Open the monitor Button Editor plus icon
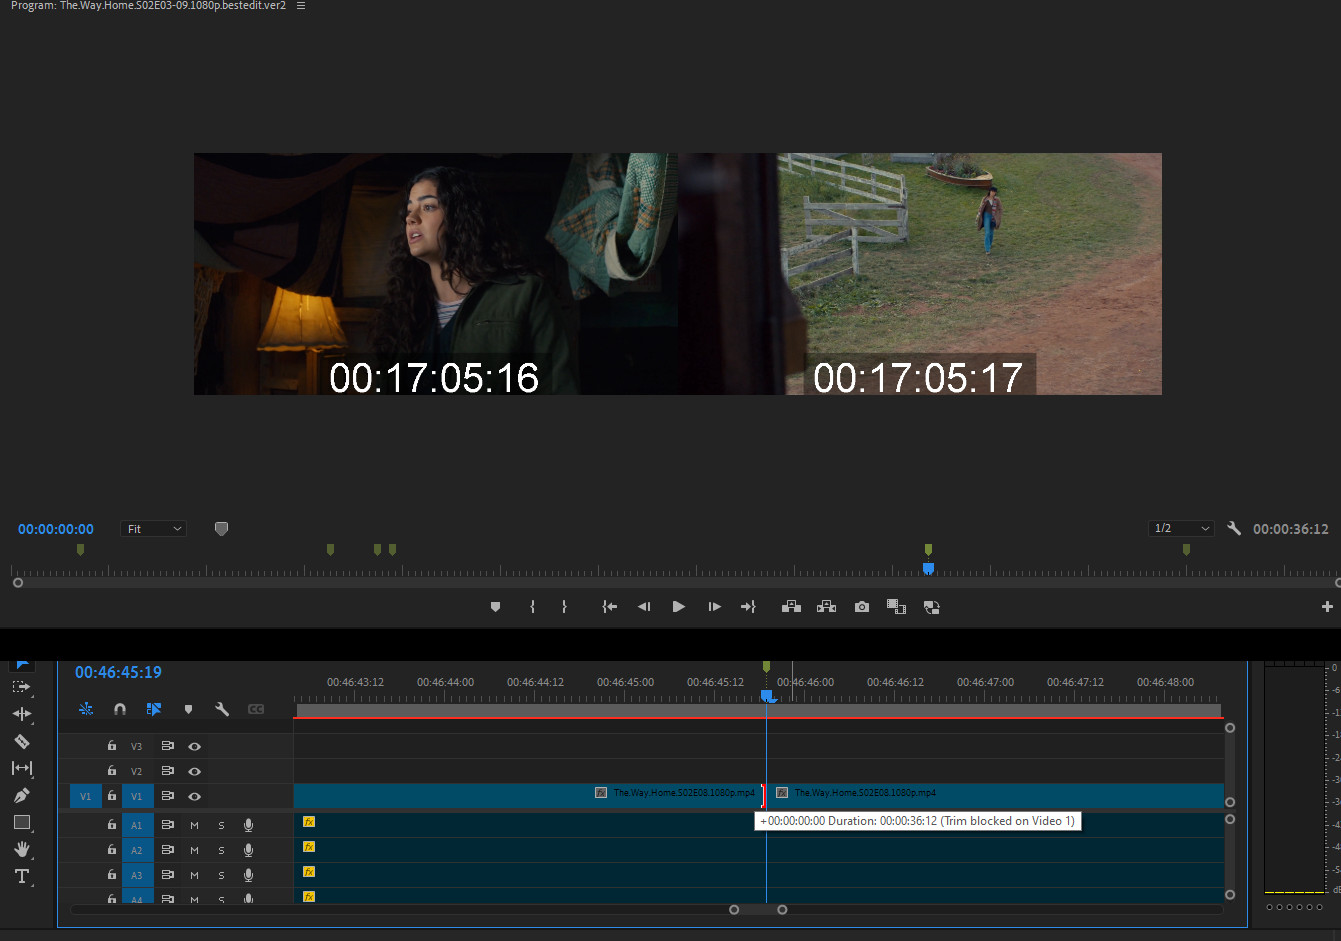 1327,607
